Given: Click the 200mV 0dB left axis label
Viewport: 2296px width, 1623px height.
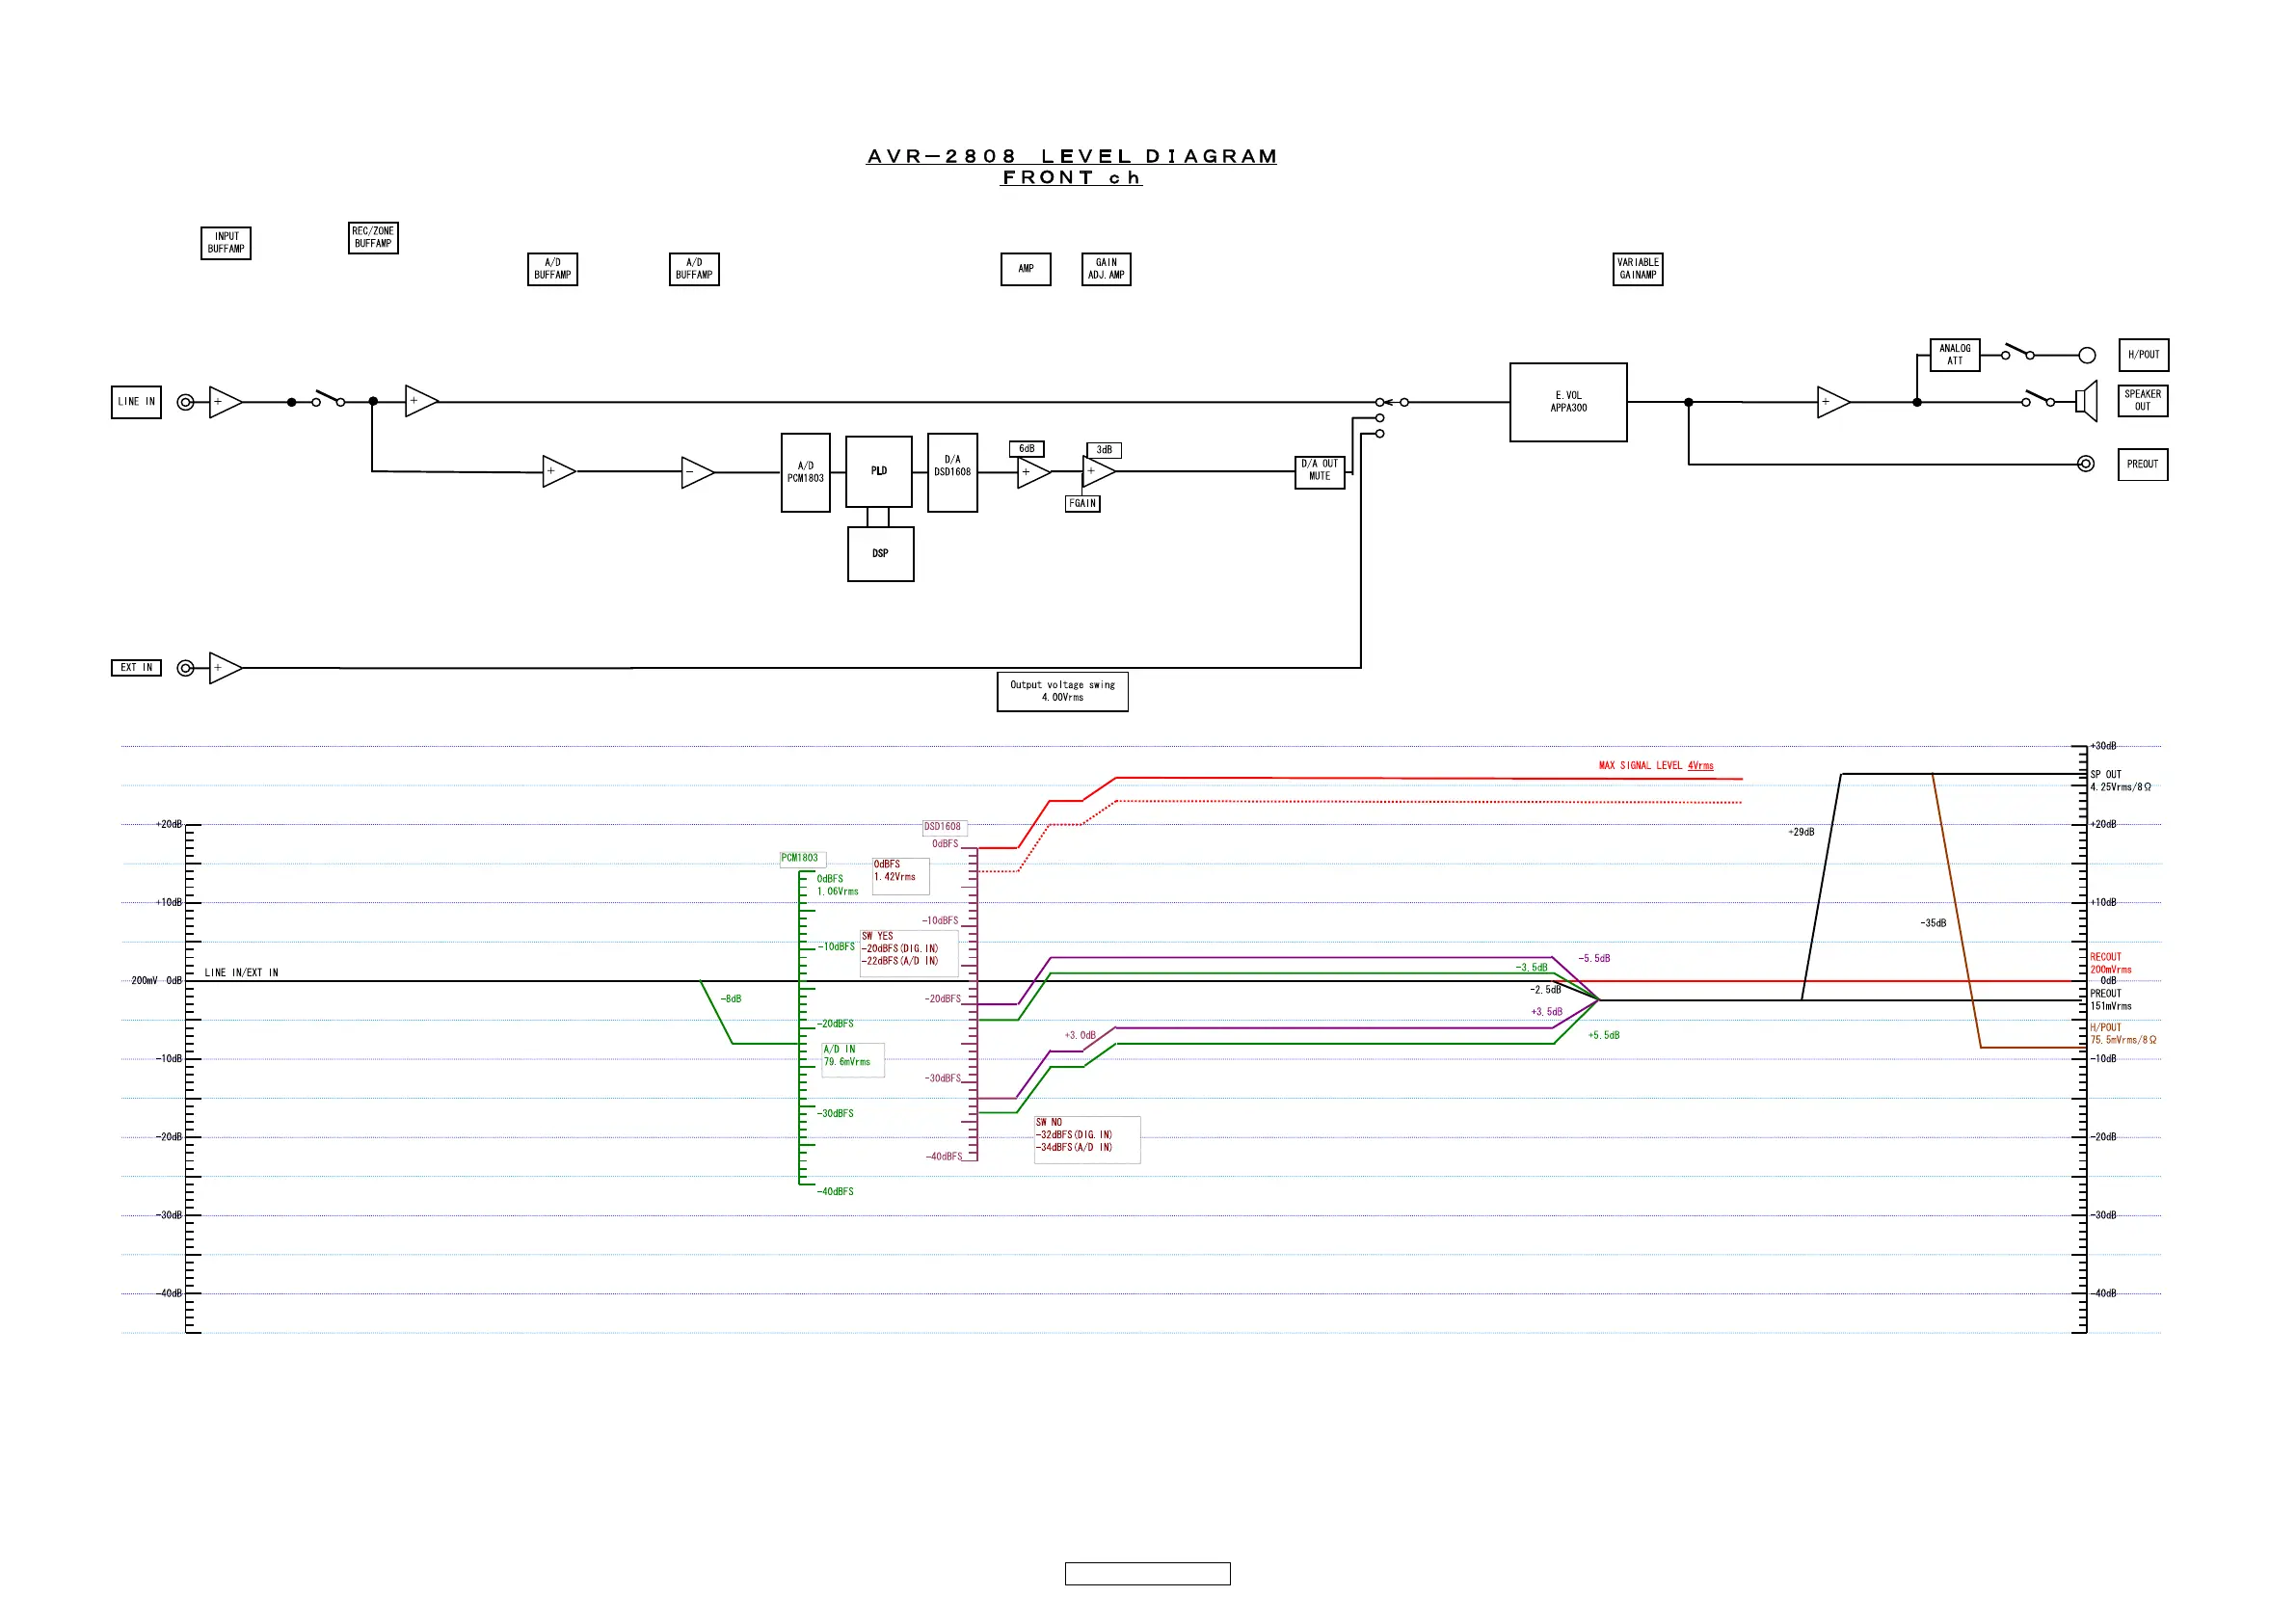Looking at the screenshot, I should (157, 981).
